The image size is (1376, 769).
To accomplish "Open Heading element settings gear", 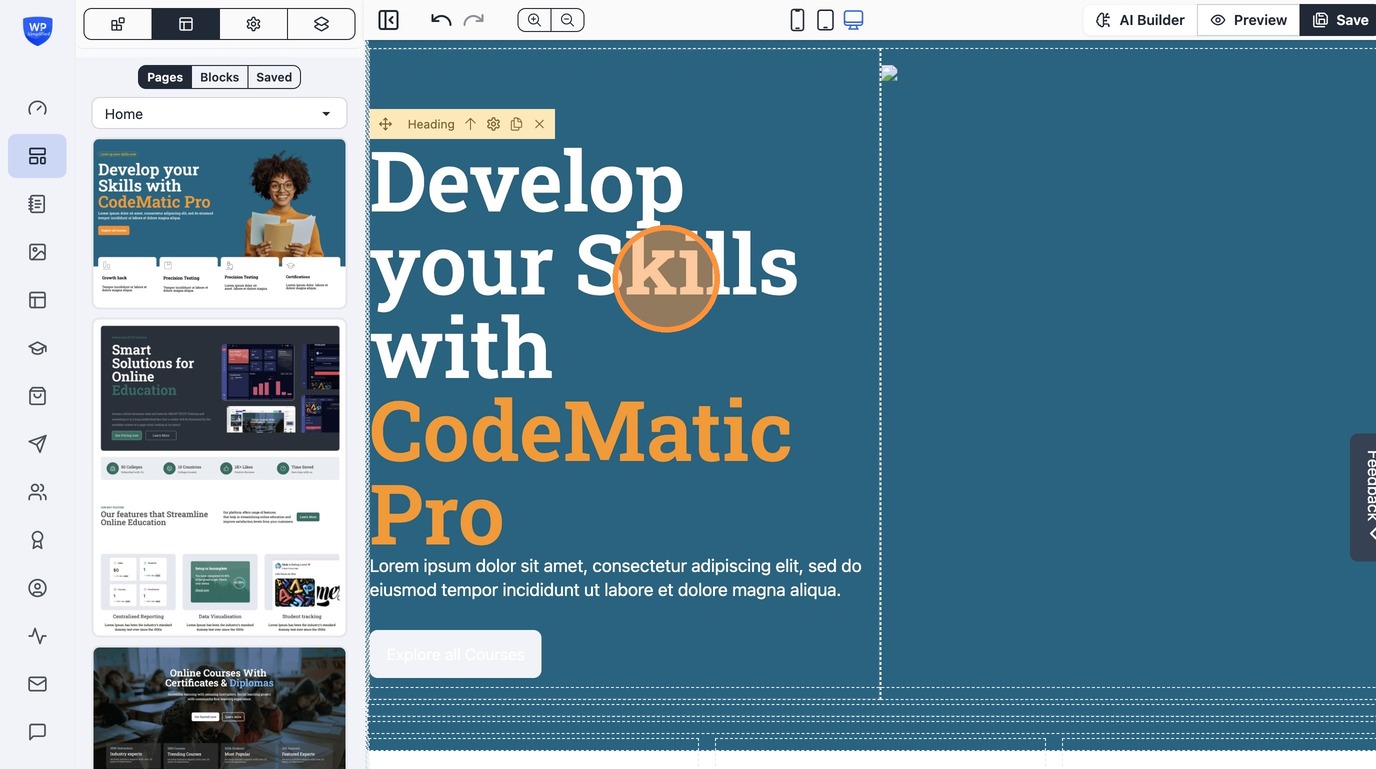I will click(x=493, y=124).
